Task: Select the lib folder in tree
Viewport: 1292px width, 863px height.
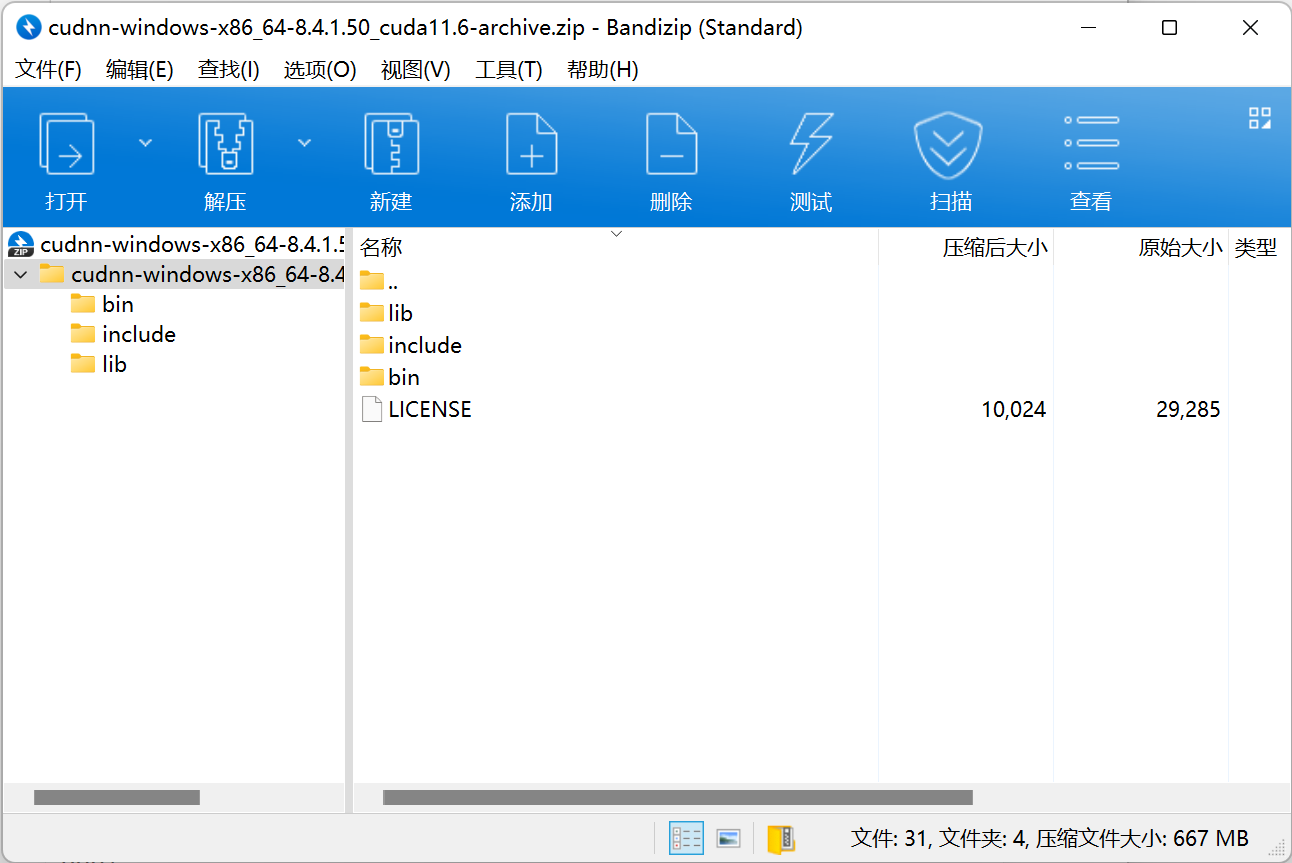Action: (x=99, y=364)
